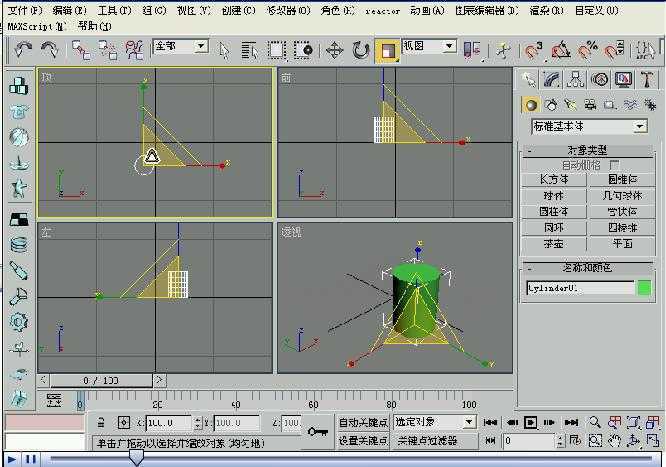
Task: Click the 圆柱体 cylinder primitive button
Action: (x=554, y=212)
